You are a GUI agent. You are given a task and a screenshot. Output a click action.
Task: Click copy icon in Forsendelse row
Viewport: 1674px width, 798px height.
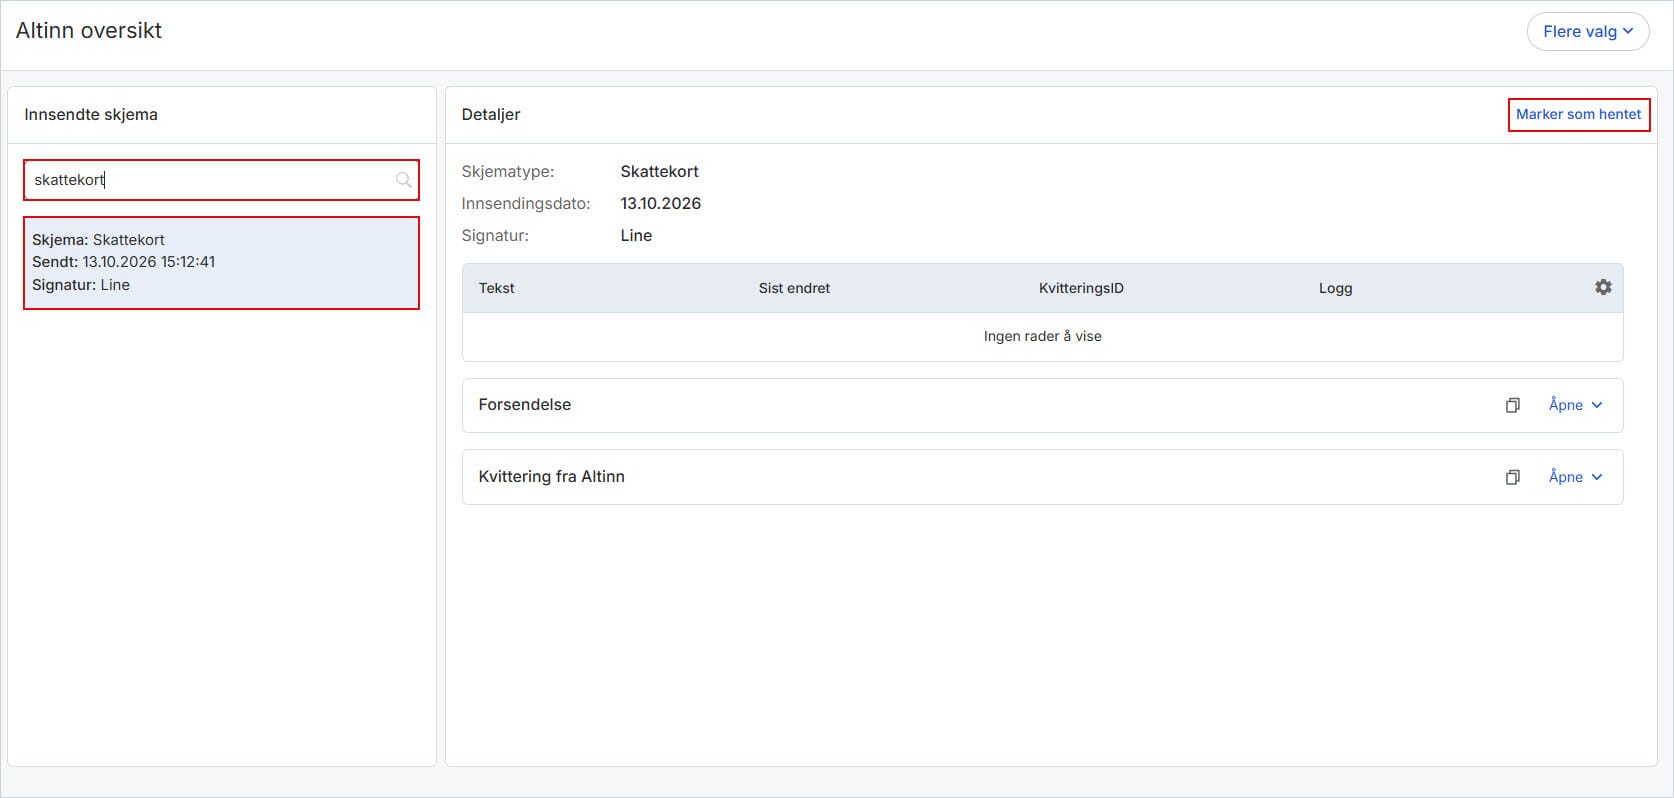[1513, 405]
